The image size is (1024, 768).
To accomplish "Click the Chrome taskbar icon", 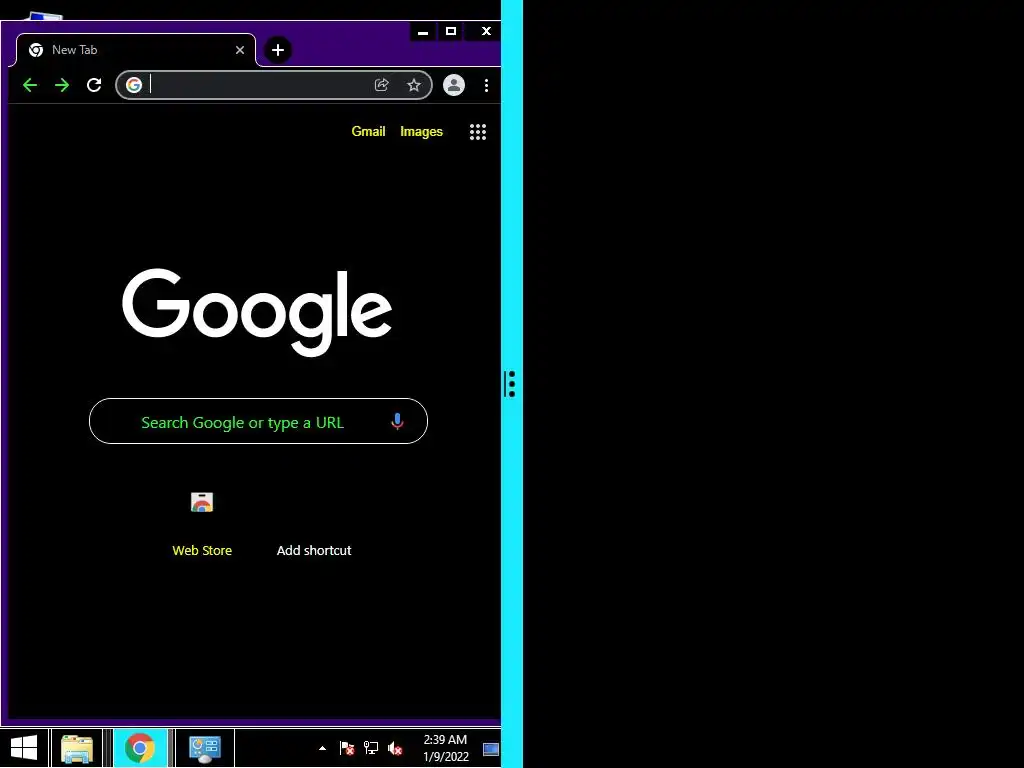I will [140, 748].
